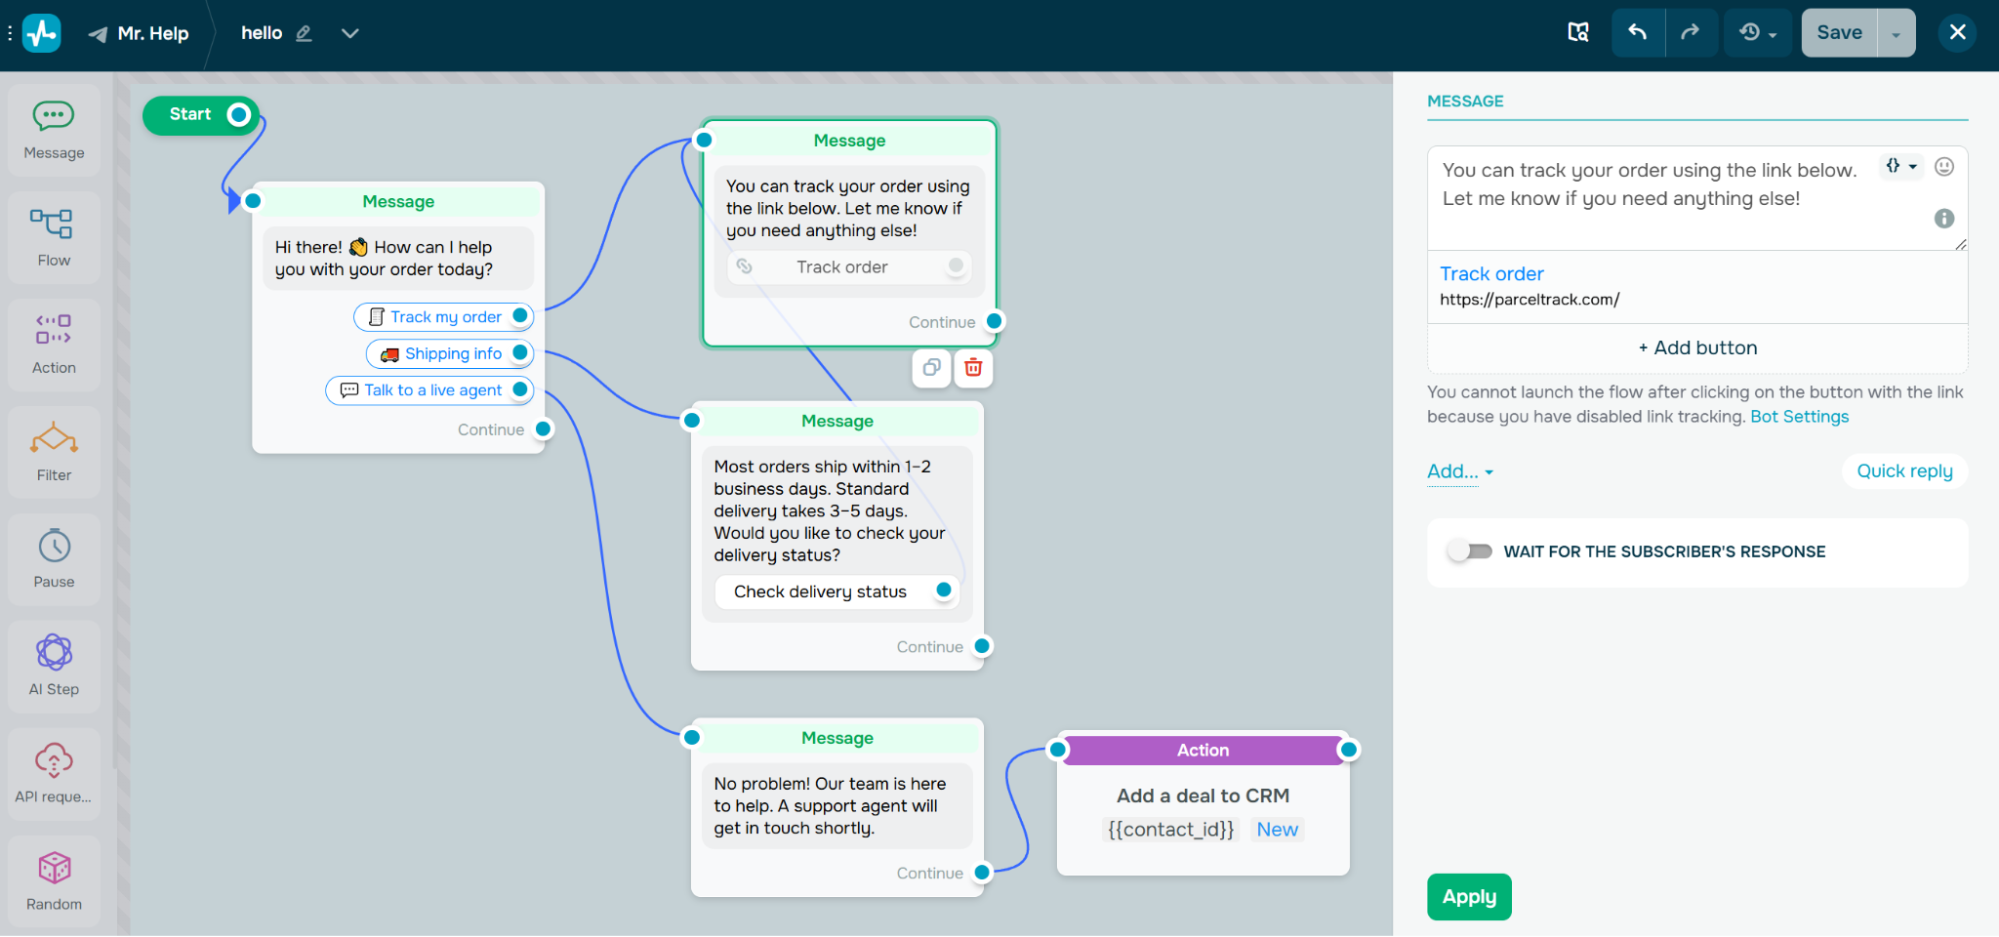Open the emoji picker in the message editor
This screenshot has width=1999, height=937.
point(1944,167)
